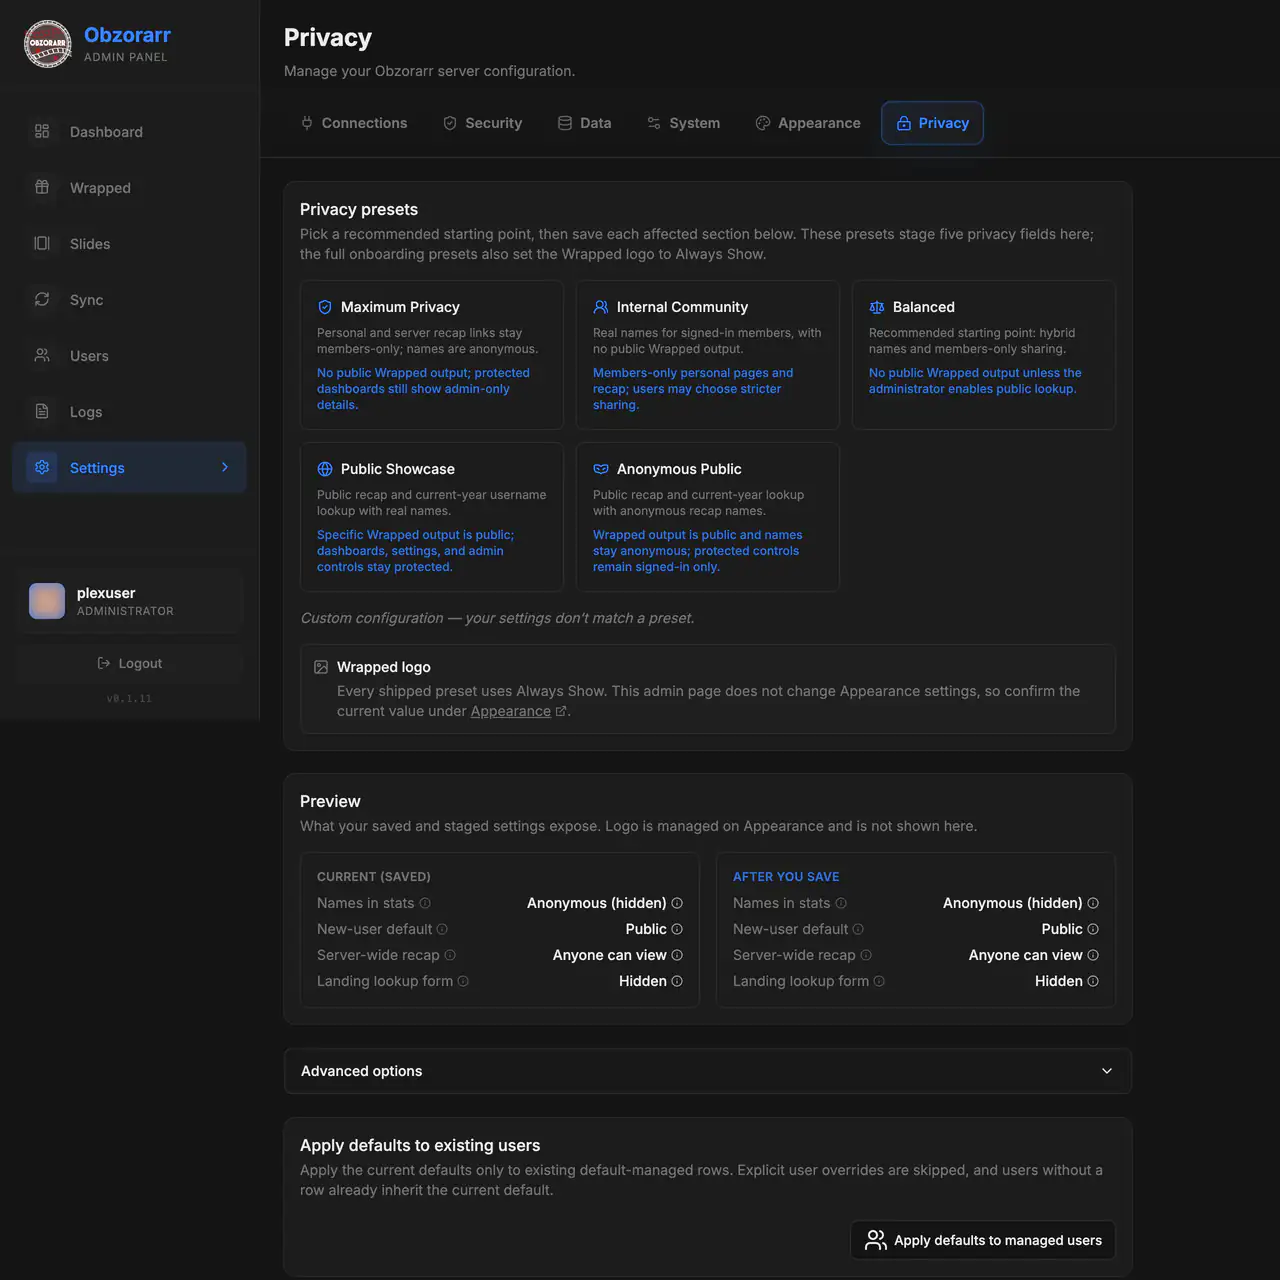The width and height of the screenshot is (1280, 1280).
Task: Choose the Internal Community preset card
Action: click(708, 355)
